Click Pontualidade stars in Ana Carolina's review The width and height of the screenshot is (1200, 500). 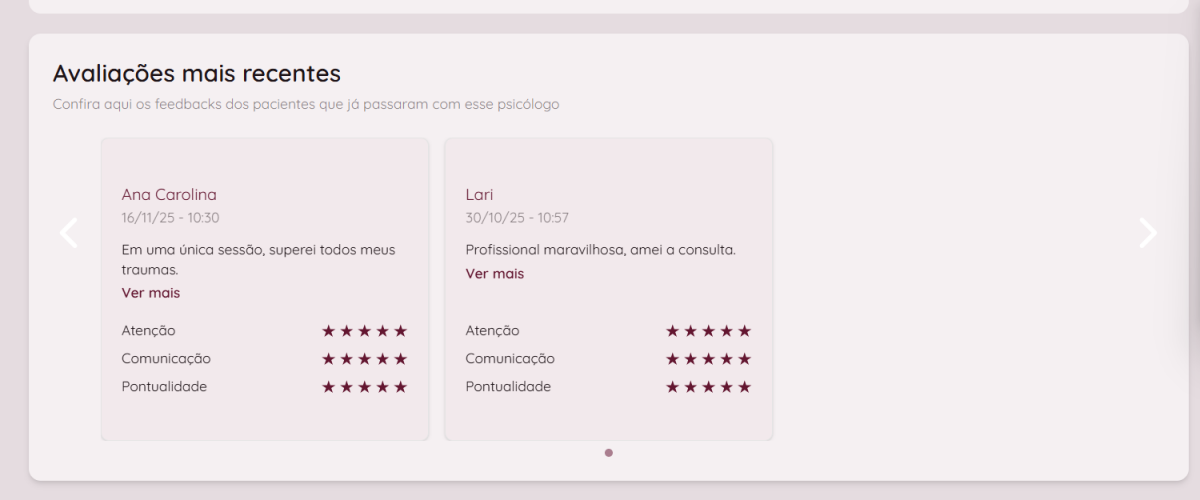[364, 387]
